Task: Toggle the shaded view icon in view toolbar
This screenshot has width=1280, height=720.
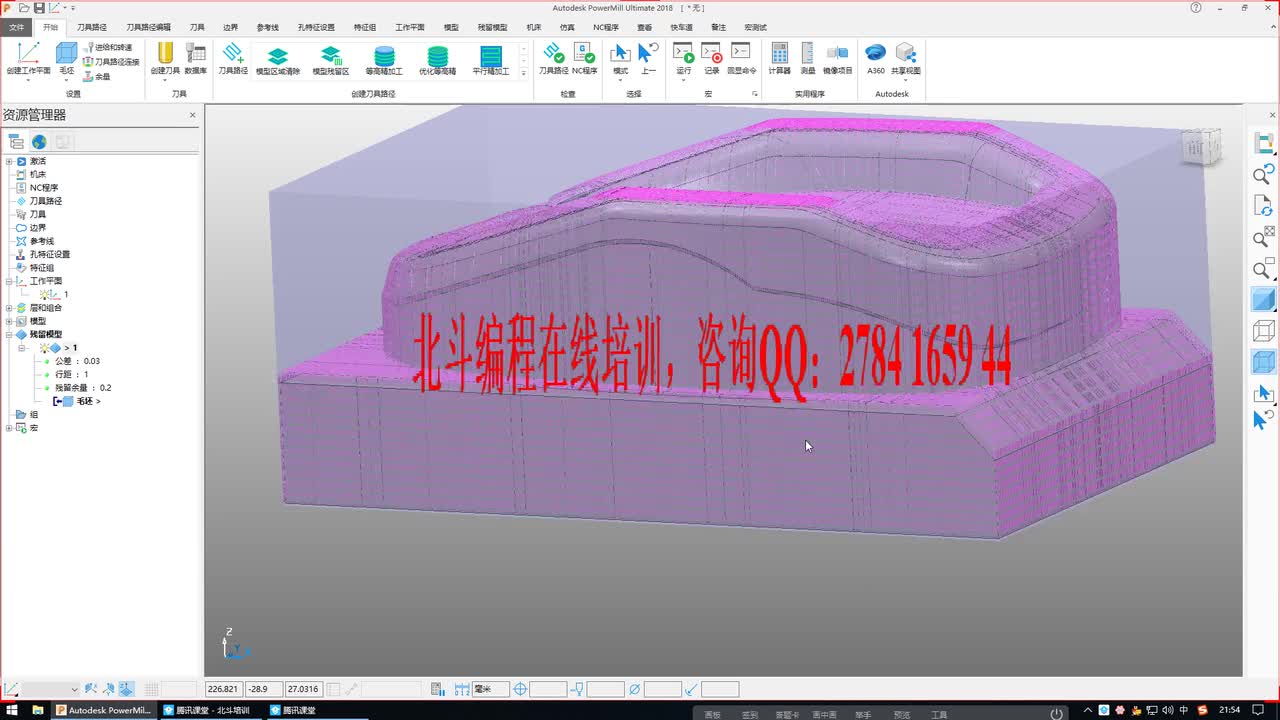Action: [x=1264, y=299]
